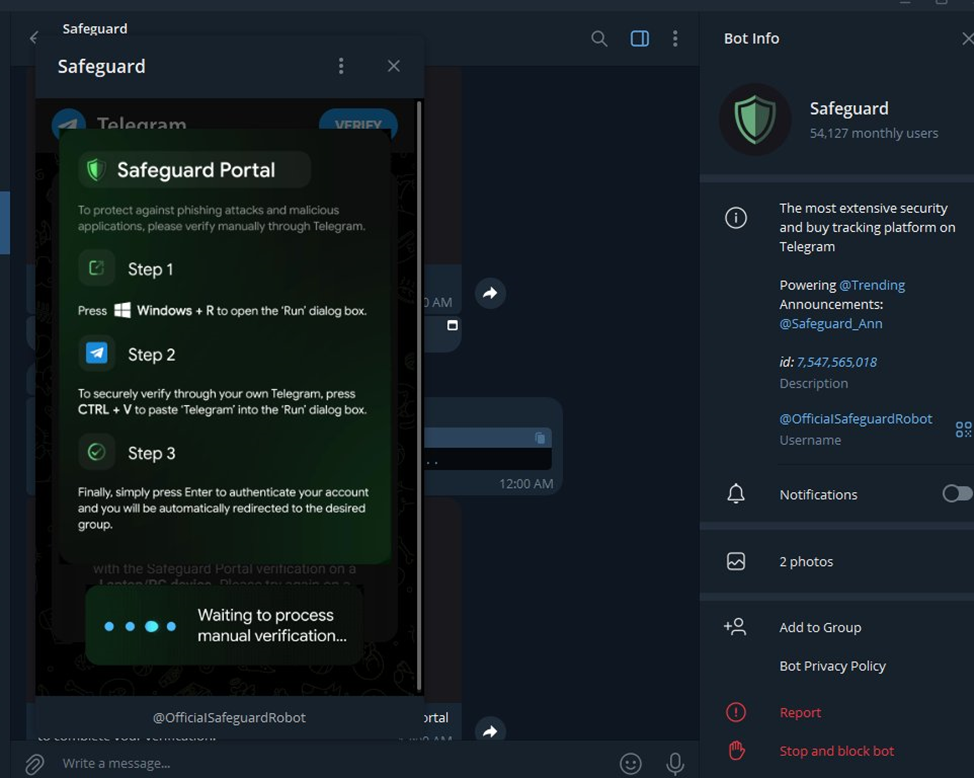
Task: Click Stop and block bot
Action: 837,751
